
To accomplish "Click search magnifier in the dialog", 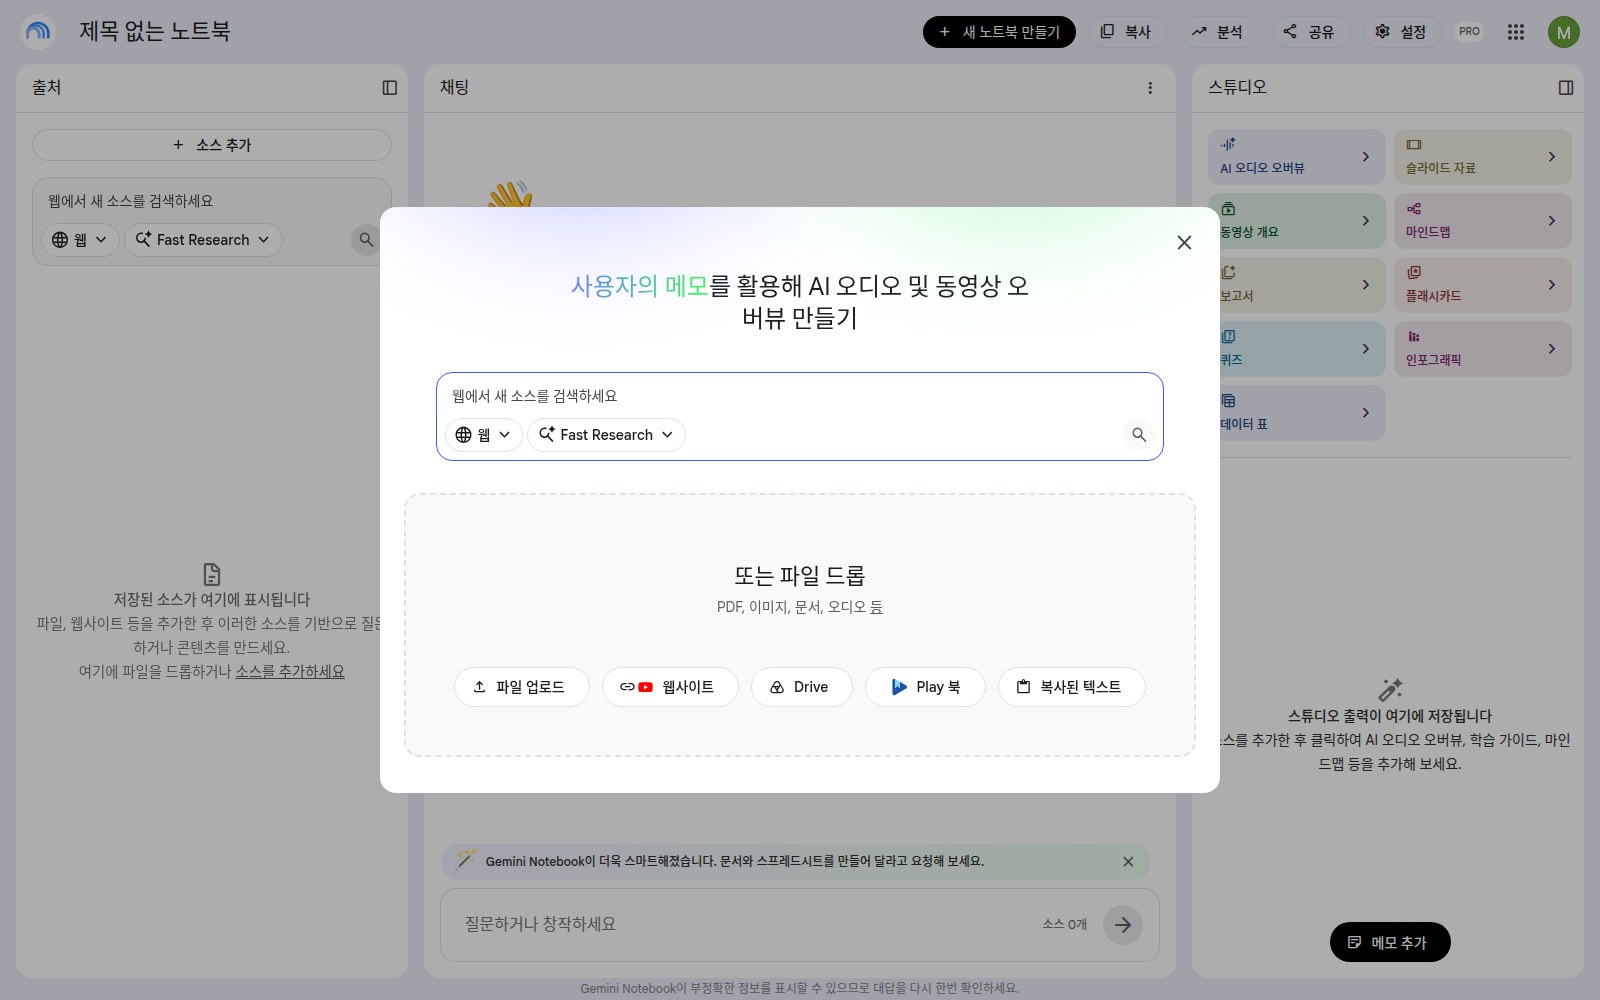I will [x=1139, y=435].
